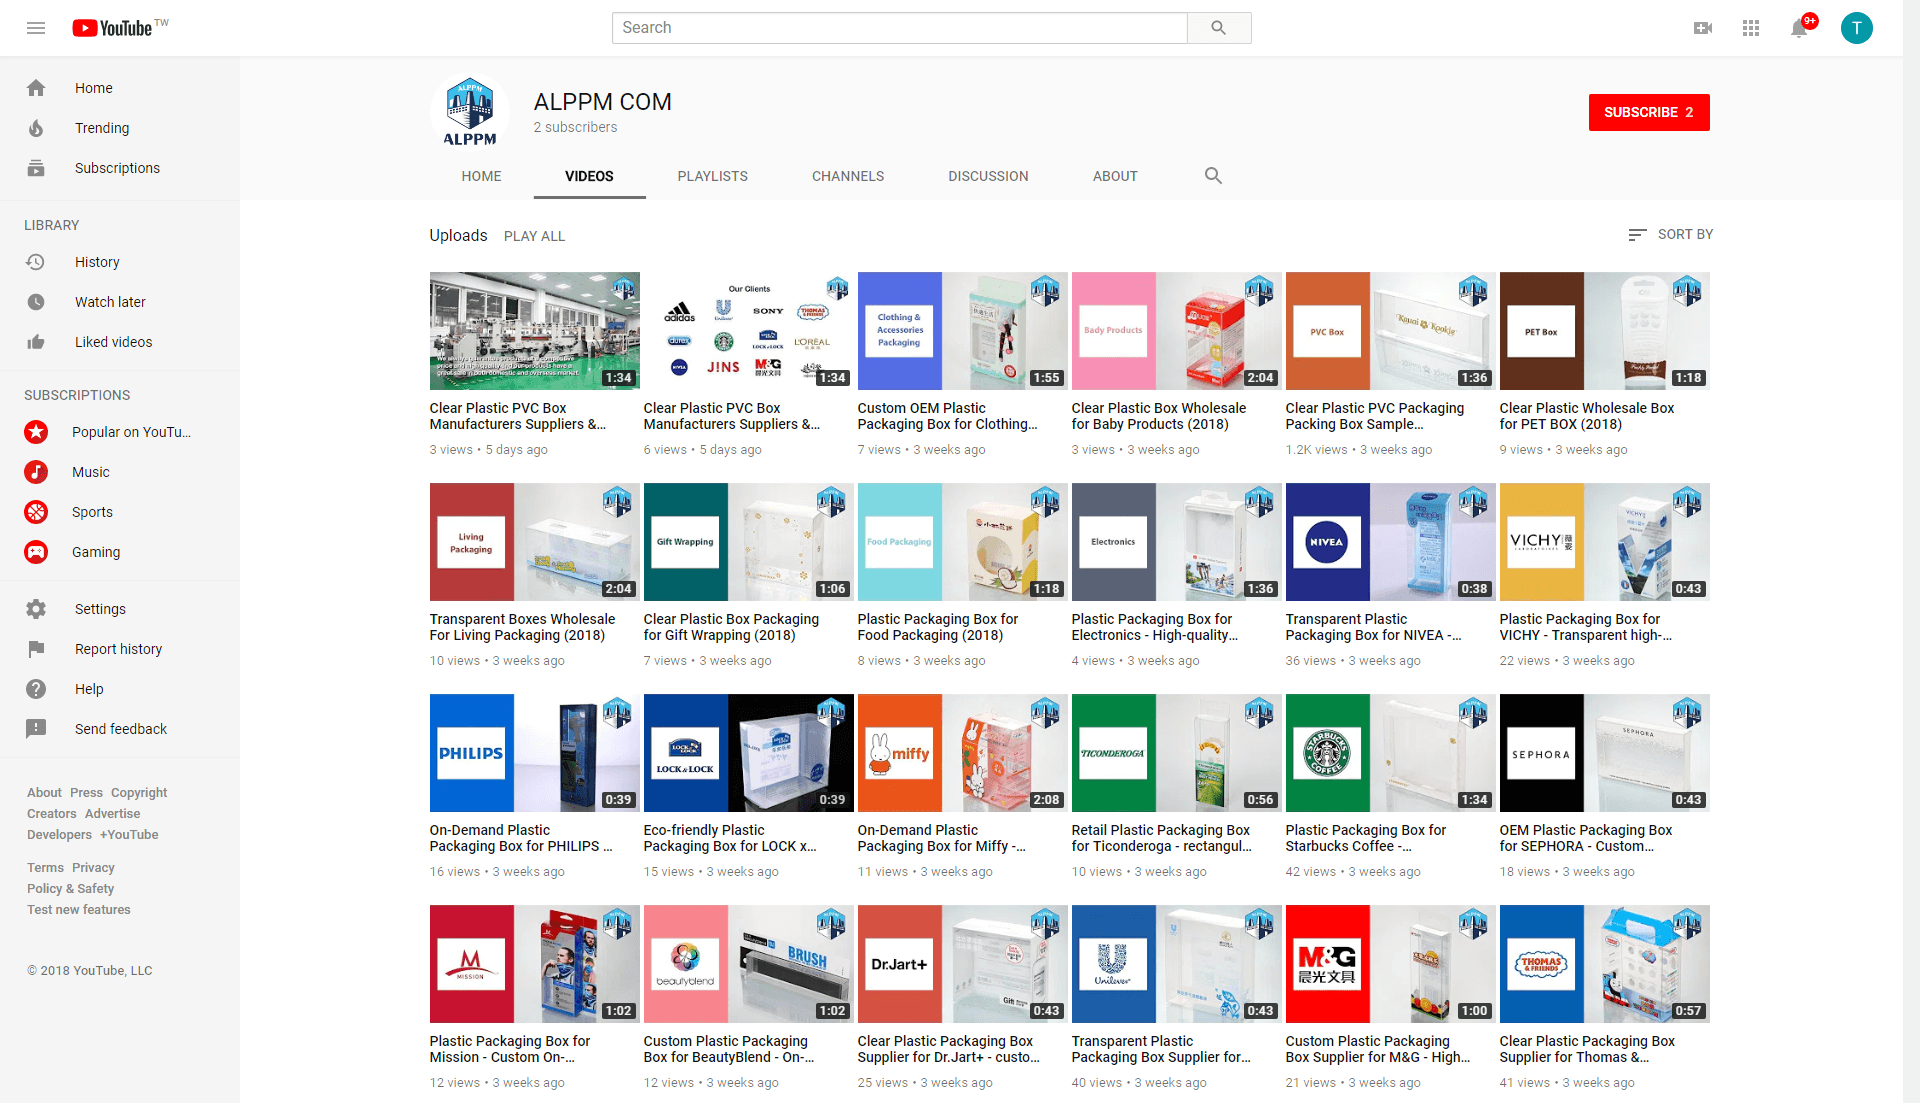Click the Music channel icon
The image size is (1920, 1103).
36,472
